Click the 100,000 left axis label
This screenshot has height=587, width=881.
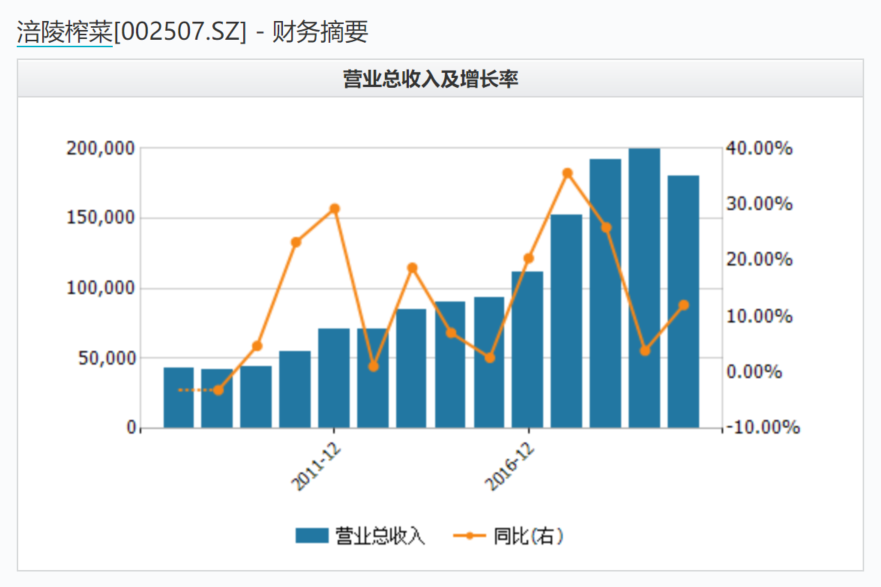point(101,288)
